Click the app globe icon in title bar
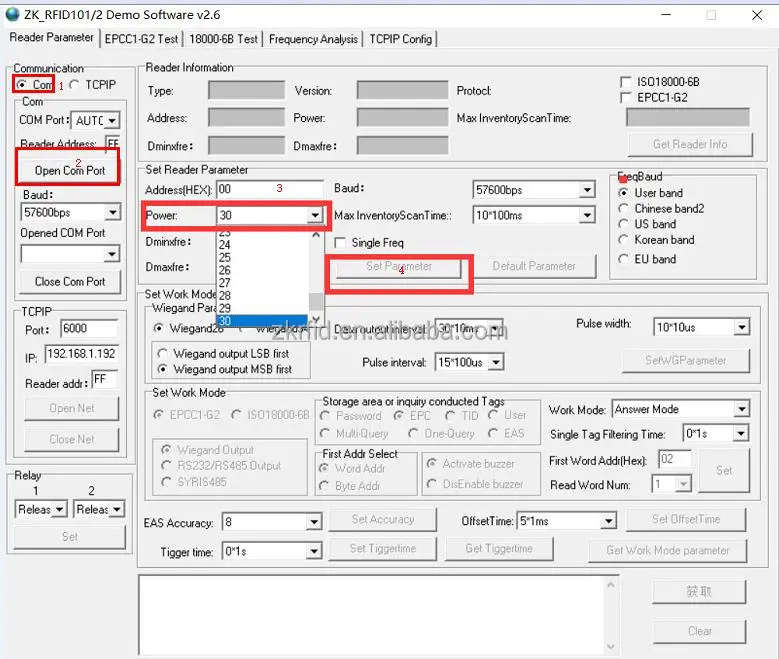This screenshot has height=659, width=779. coord(12,14)
